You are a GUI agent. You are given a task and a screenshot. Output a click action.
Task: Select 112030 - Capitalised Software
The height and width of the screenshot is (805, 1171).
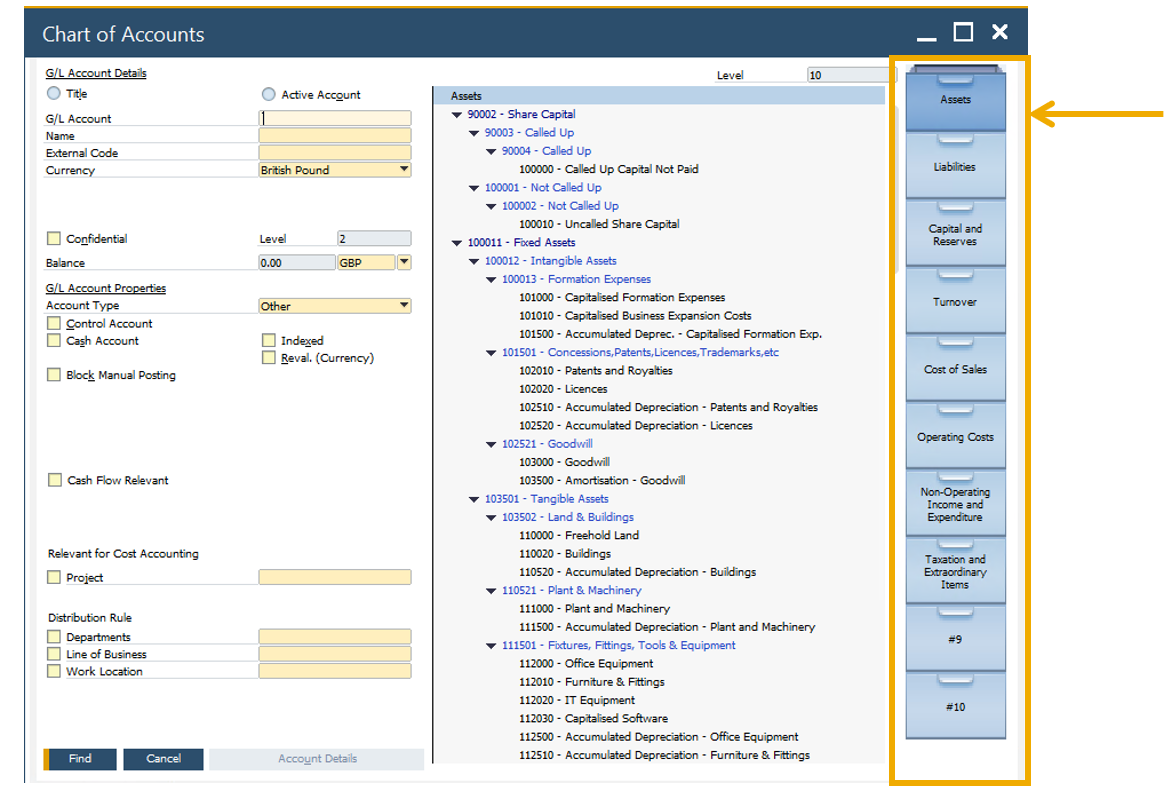tap(594, 718)
